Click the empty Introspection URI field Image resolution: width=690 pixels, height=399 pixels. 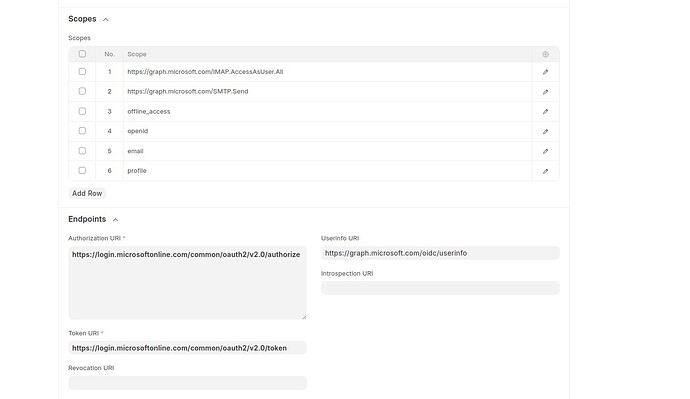pos(440,288)
